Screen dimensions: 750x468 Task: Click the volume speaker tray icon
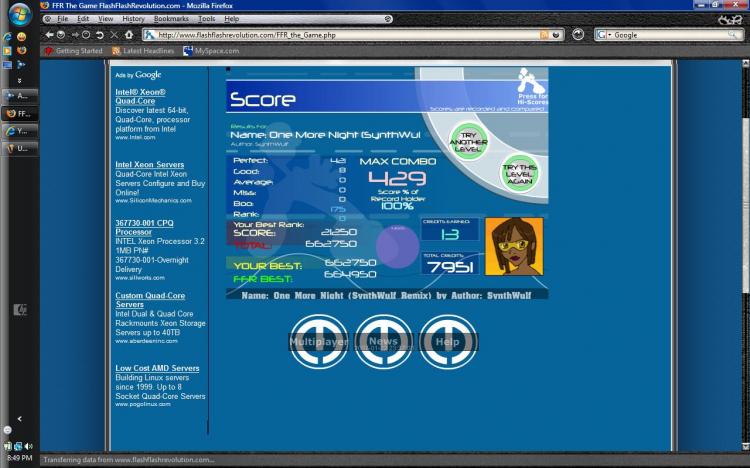[28, 446]
